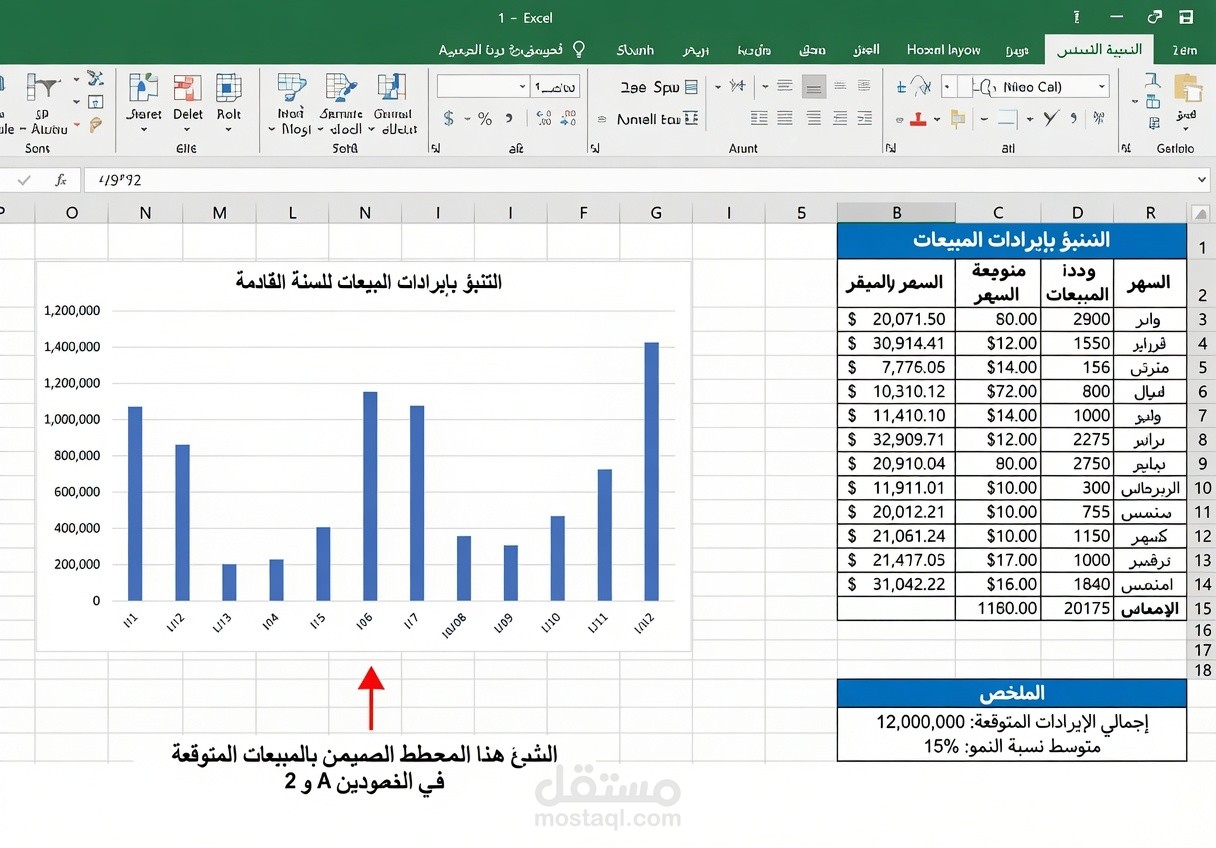The width and height of the screenshot is (1216, 848).
Task: Click the Delet cells icon
Action: pyautogui.click(x=187, y=88)
